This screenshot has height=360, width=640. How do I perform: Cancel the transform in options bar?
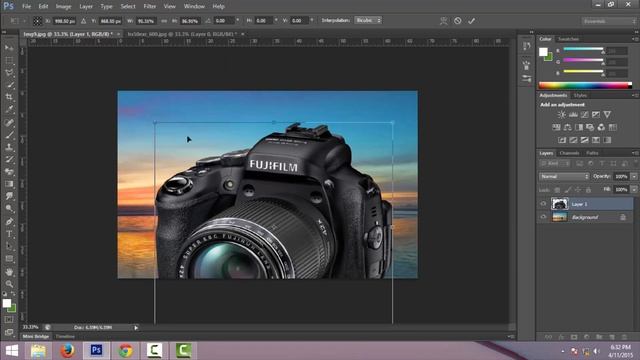458,21
